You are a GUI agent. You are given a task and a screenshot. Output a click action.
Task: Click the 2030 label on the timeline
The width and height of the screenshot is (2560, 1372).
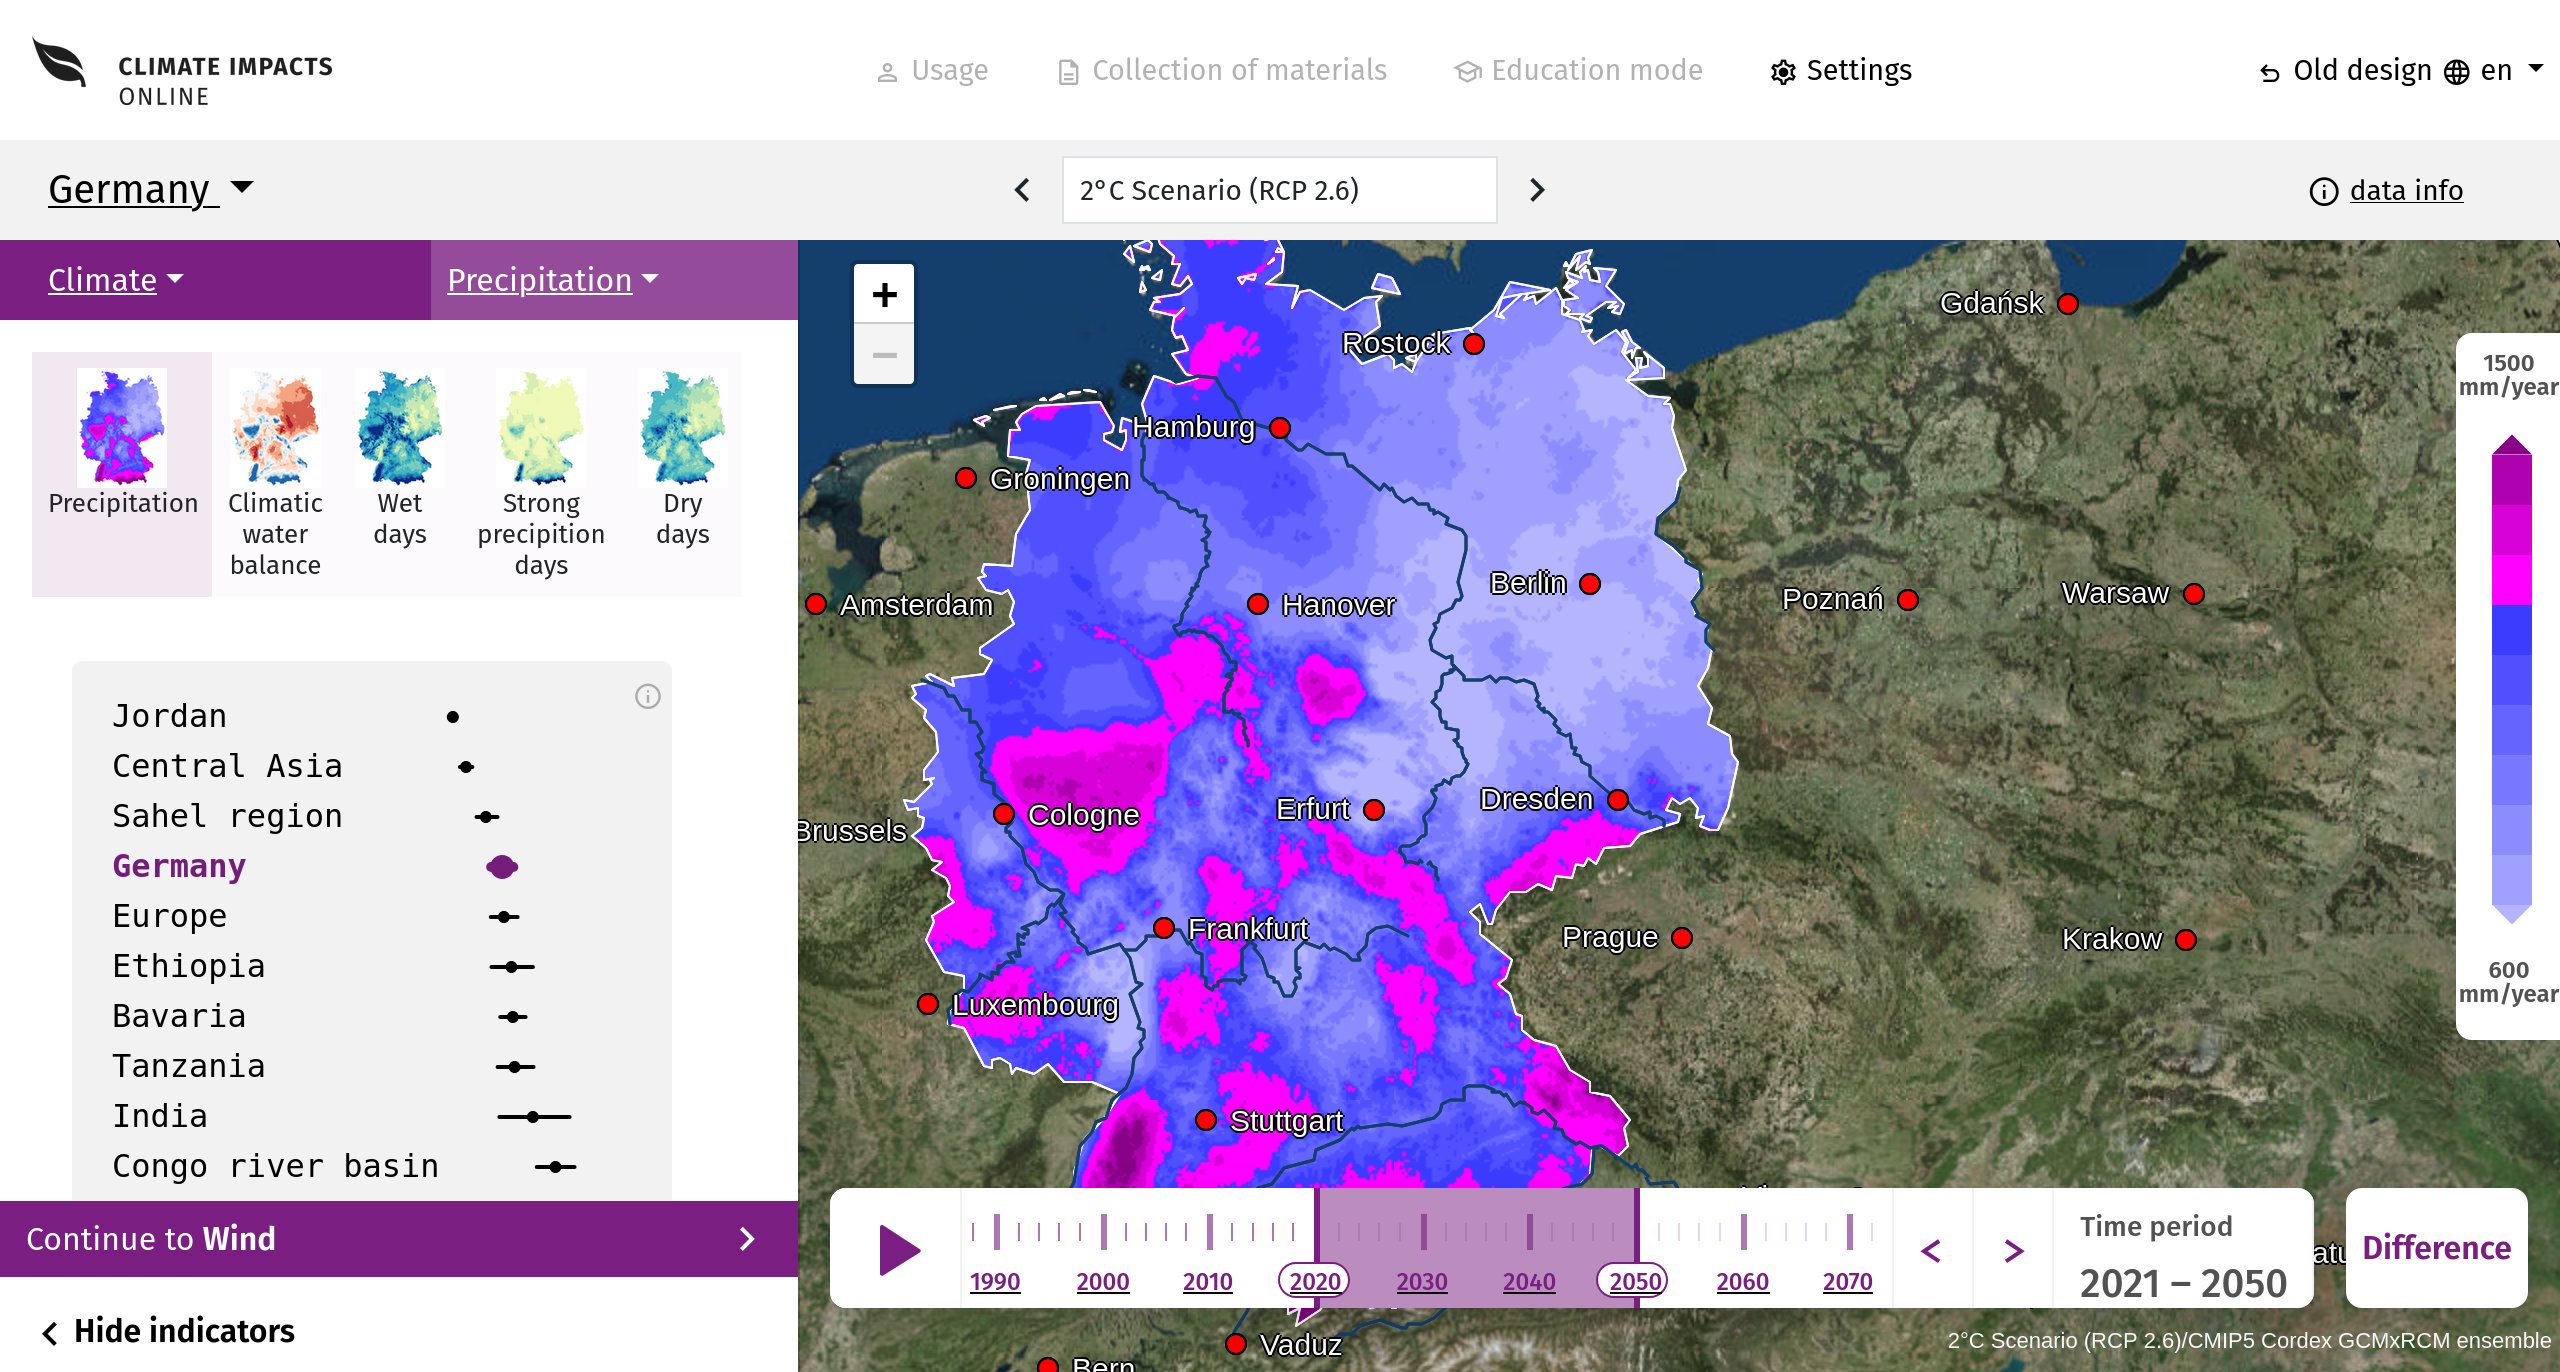tap(1422, 1281)
